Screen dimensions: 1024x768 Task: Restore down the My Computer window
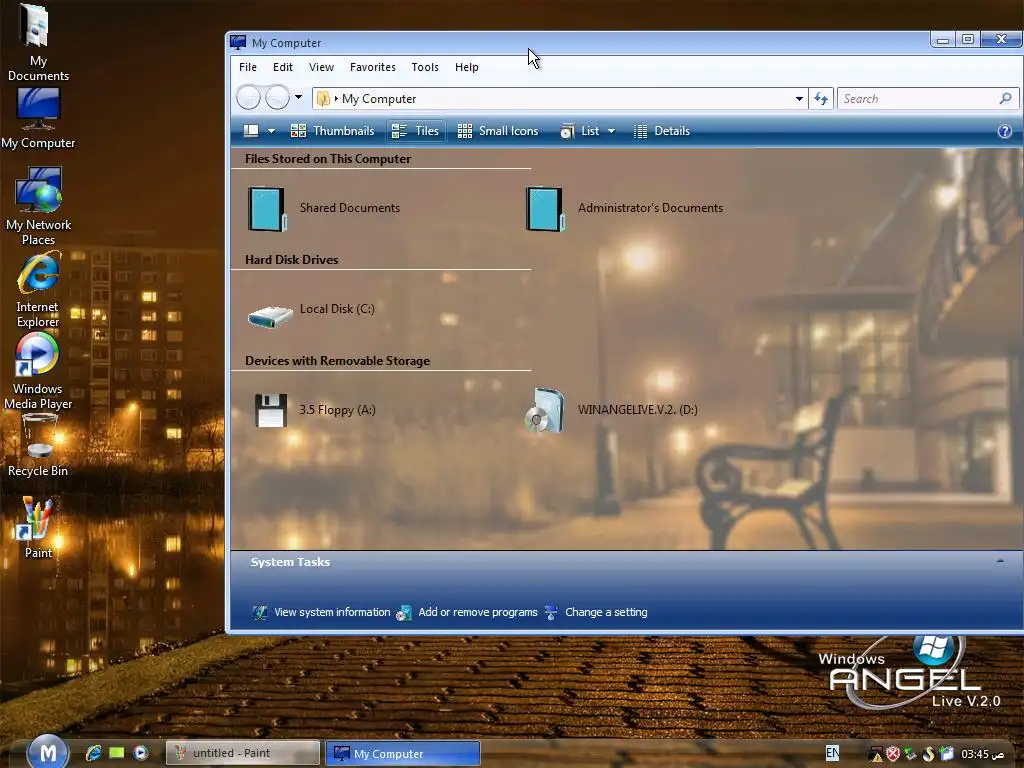tap(968, 39)
